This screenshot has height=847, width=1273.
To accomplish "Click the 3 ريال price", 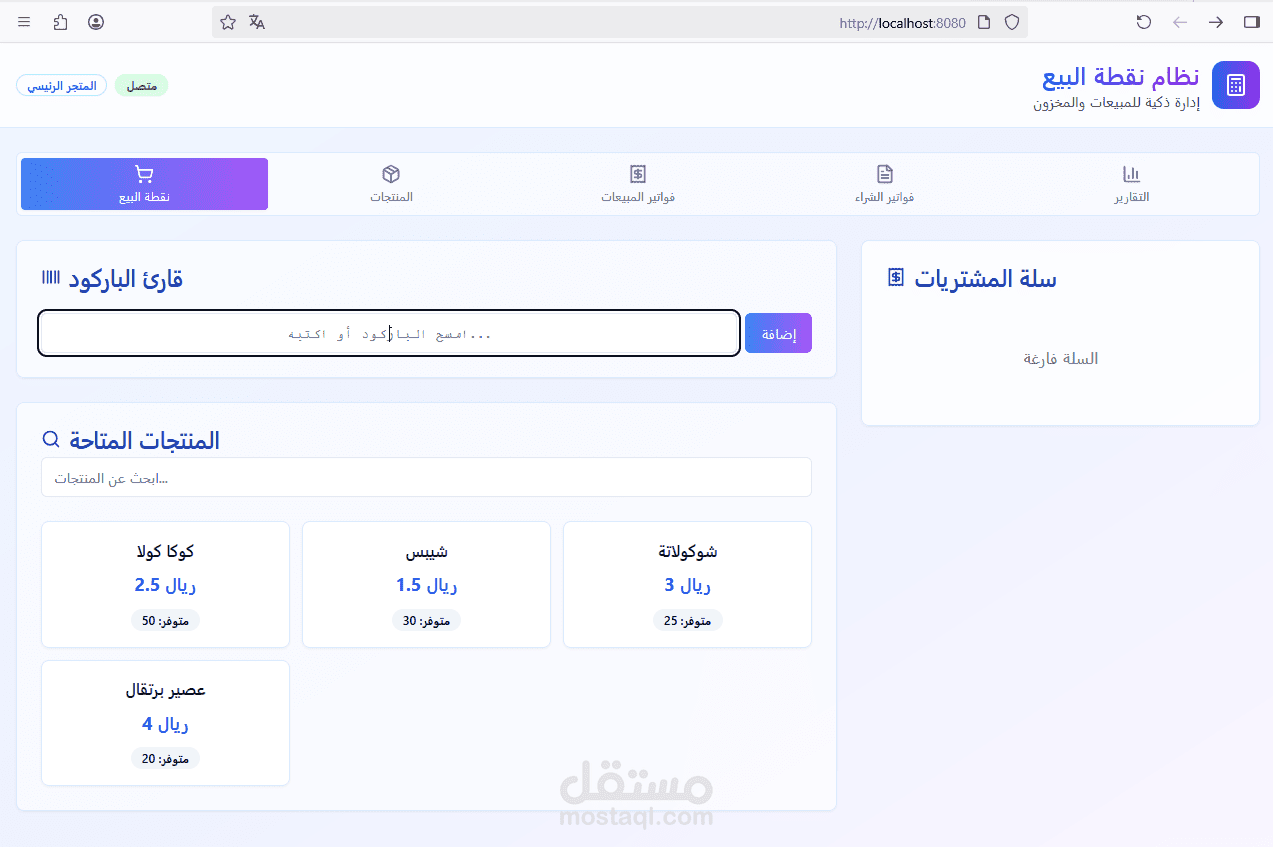I will (x=687, y=585).
